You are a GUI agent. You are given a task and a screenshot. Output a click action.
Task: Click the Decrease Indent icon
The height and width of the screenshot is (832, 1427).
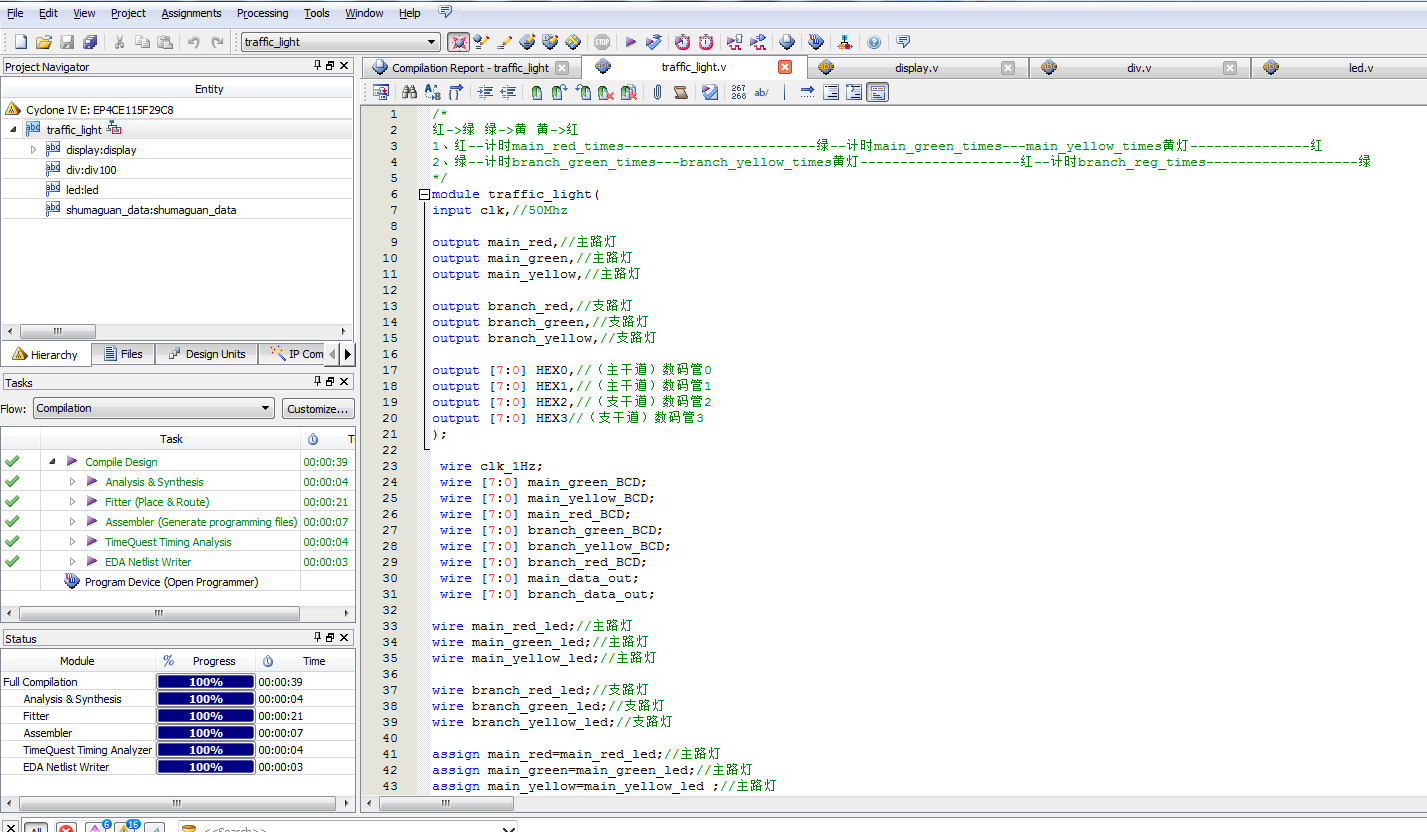508,92
